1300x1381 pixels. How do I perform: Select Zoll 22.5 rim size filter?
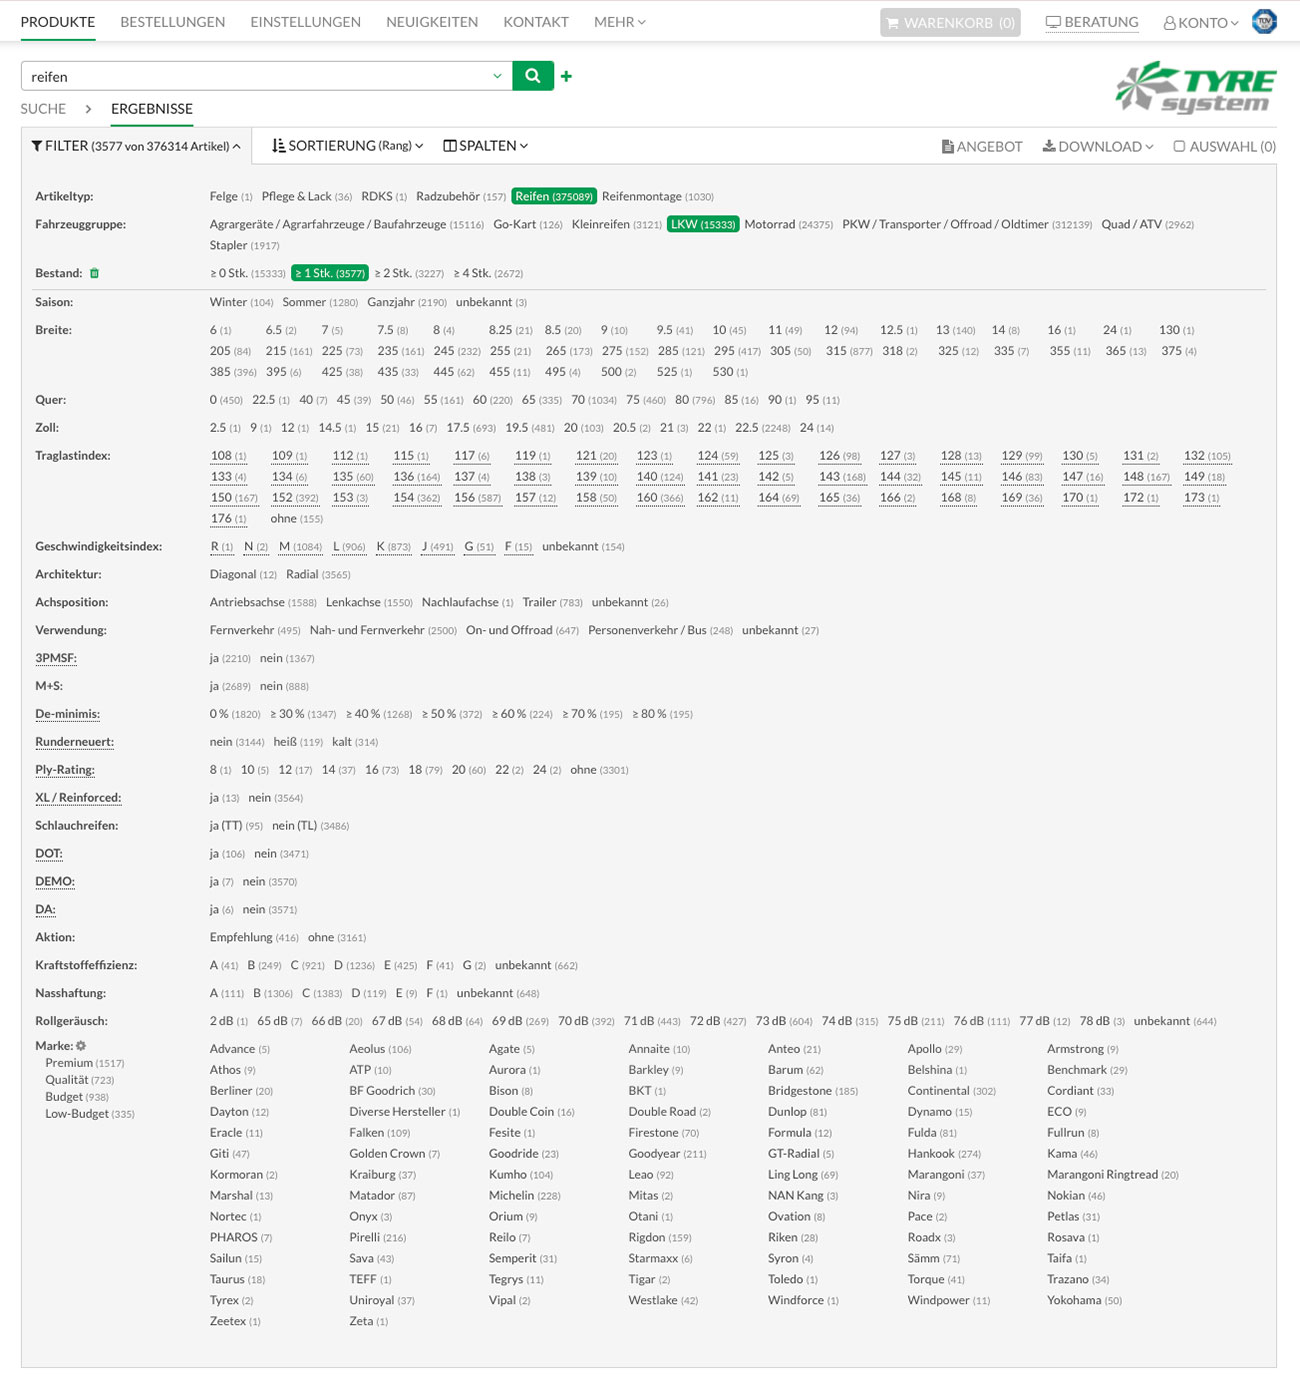point(763,427)
